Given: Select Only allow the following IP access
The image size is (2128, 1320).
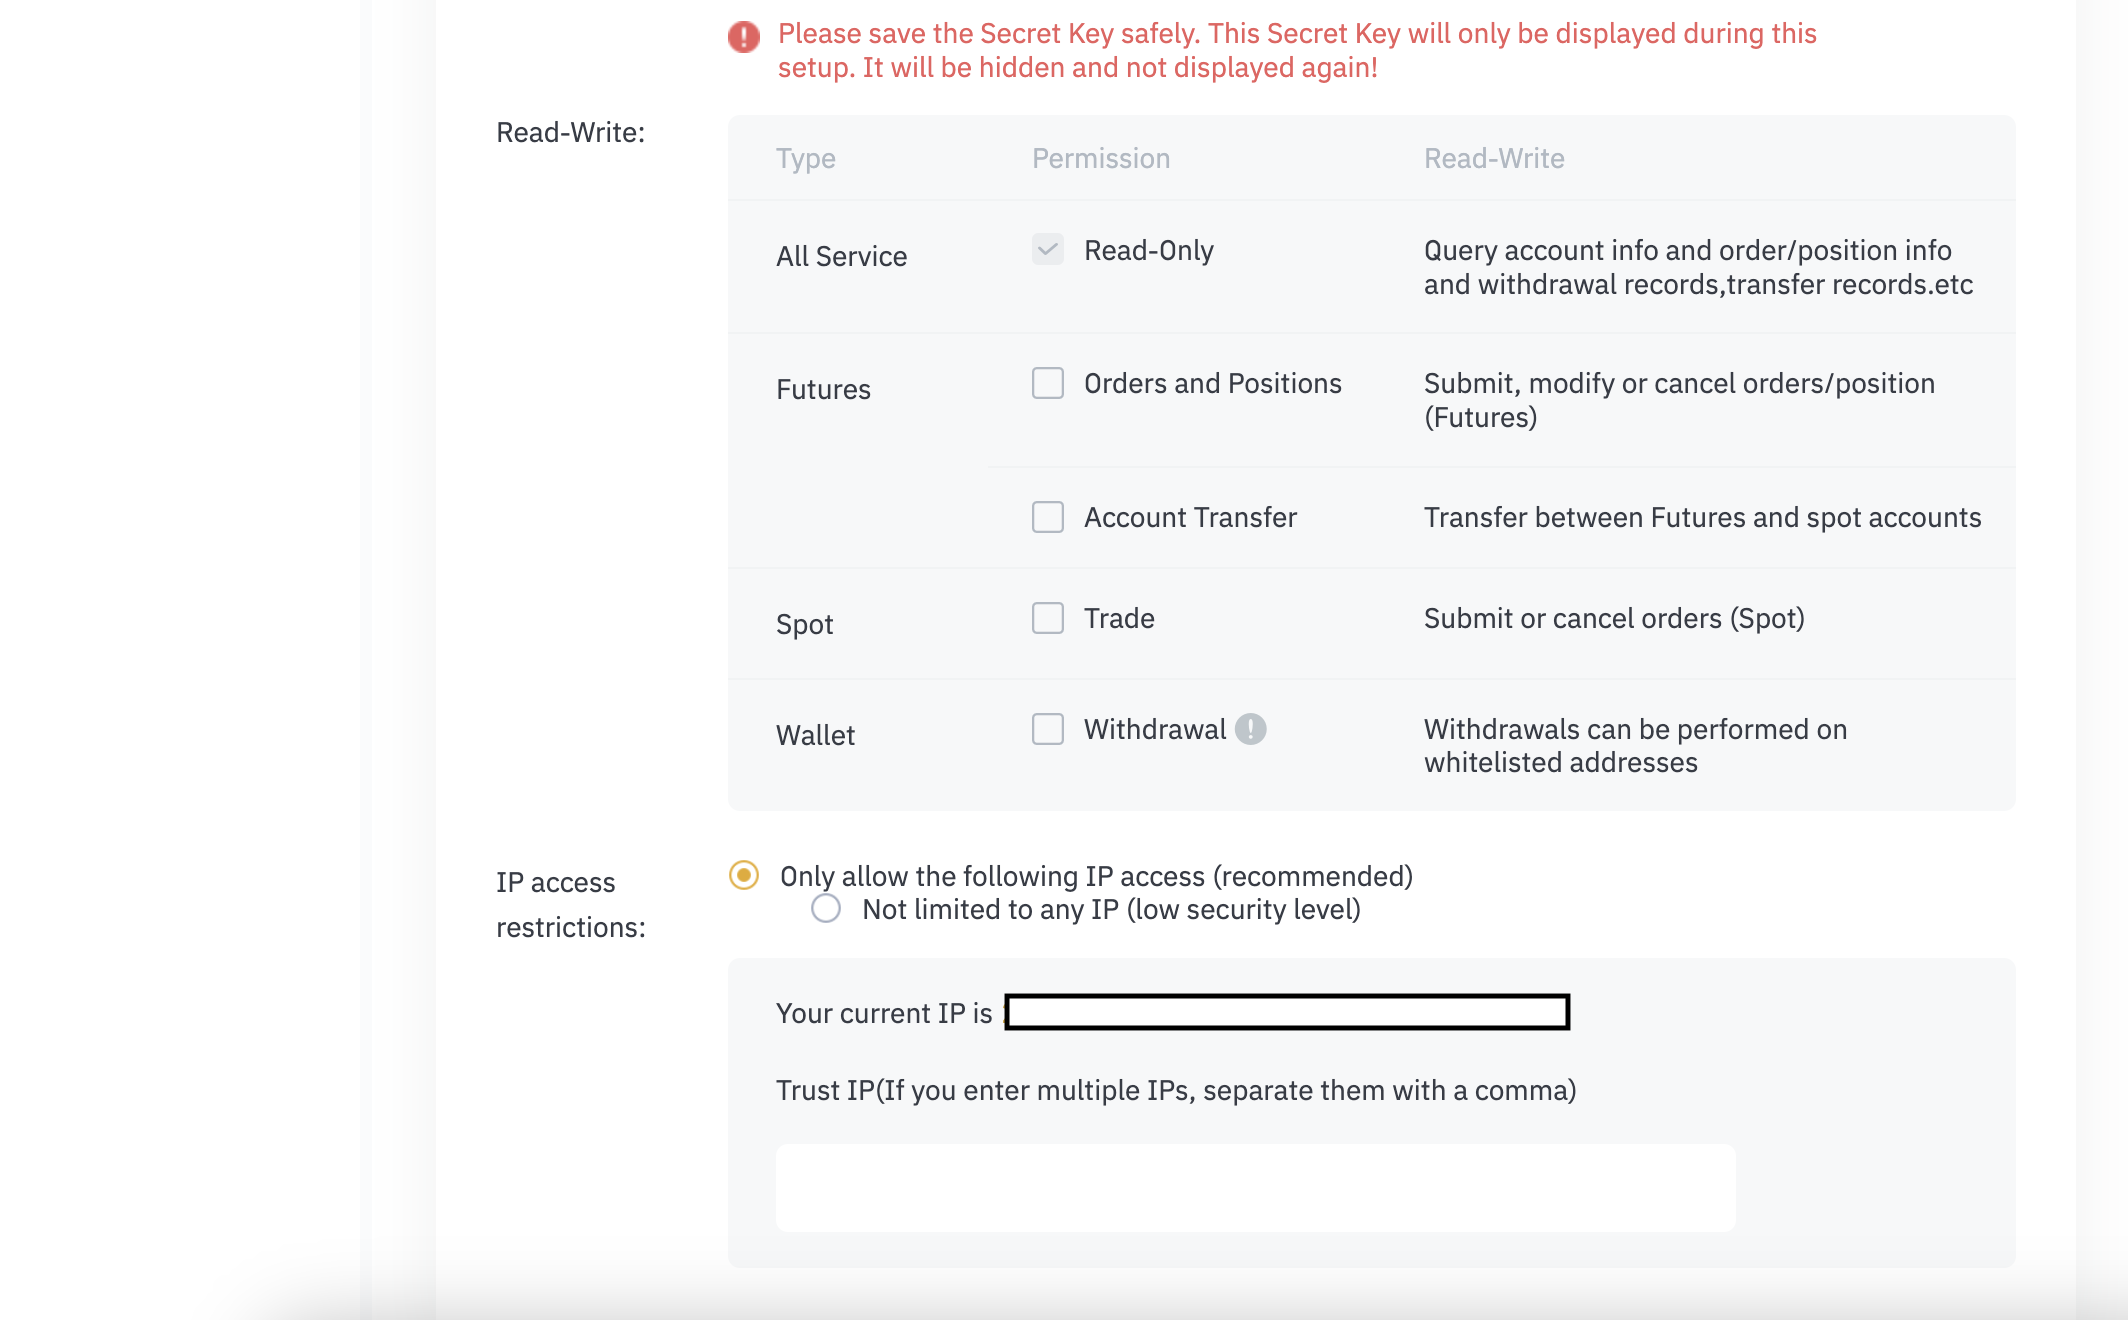Looking at the screenshot, I should click(743, 875).
